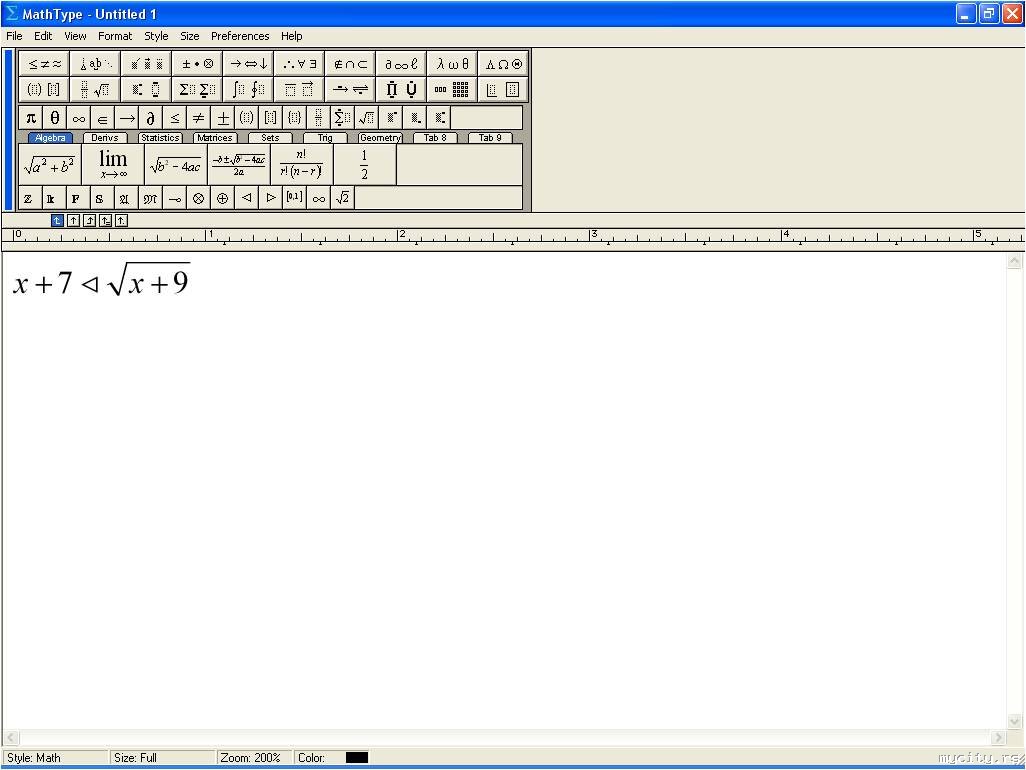Insert circled plus symbol in bottom bar
The height and width of the screenshot is (770, 1026).
click(222, 198)
